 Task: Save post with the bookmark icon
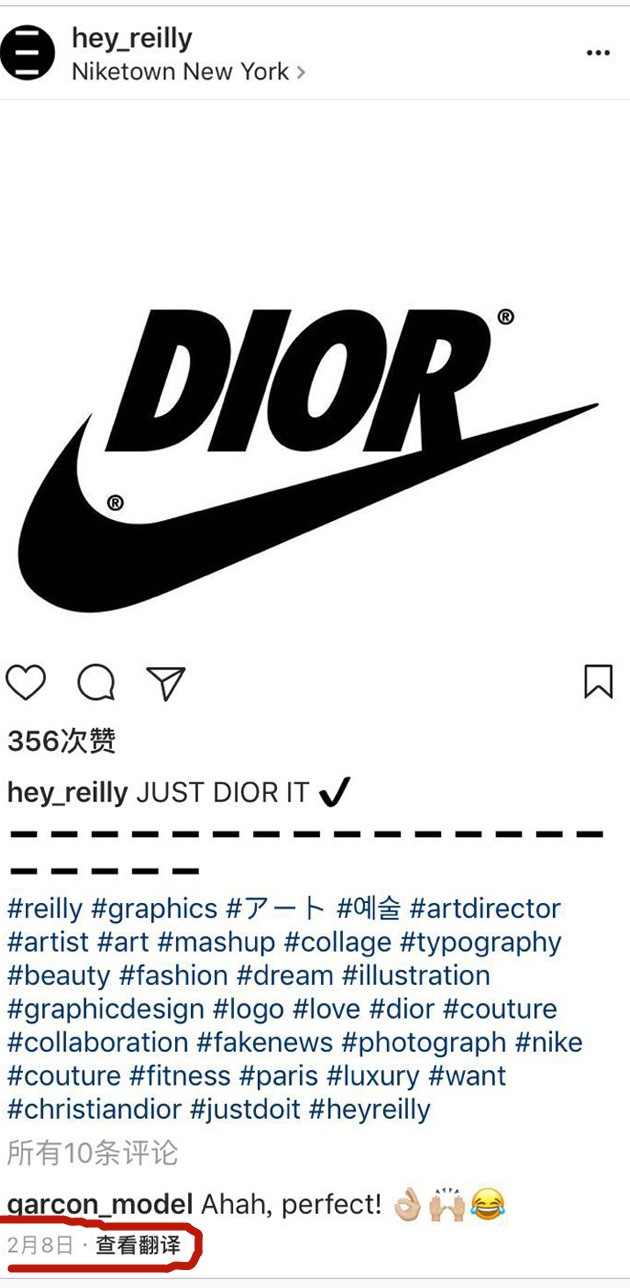598,682
